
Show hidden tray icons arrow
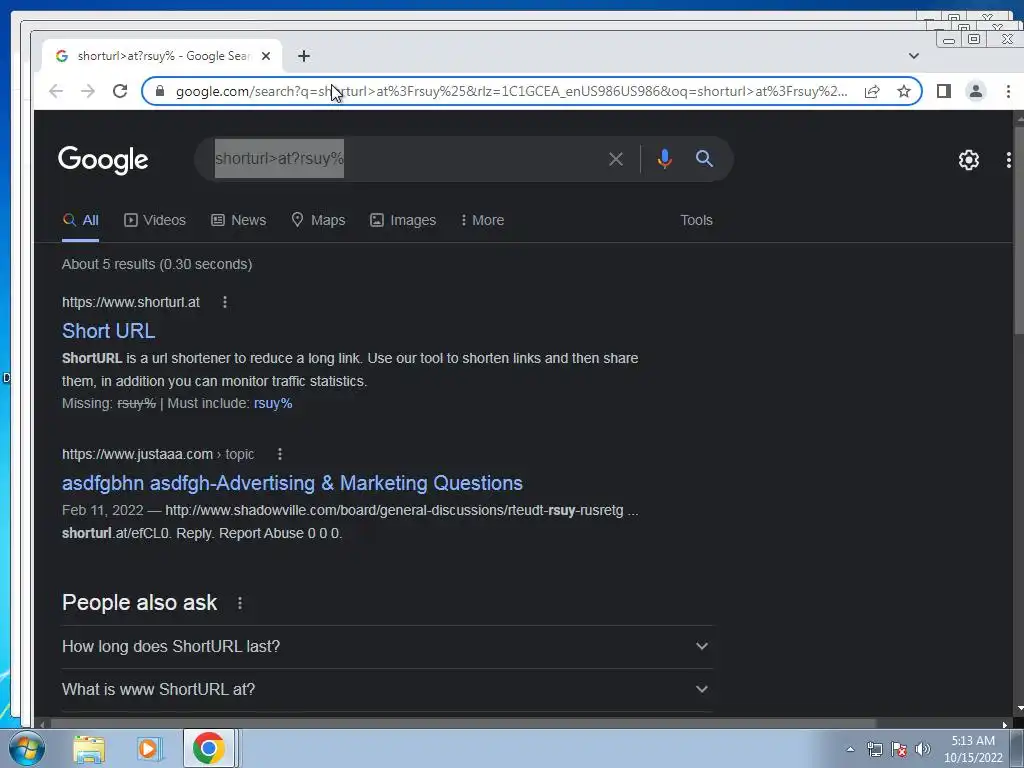tap(850, 749)
